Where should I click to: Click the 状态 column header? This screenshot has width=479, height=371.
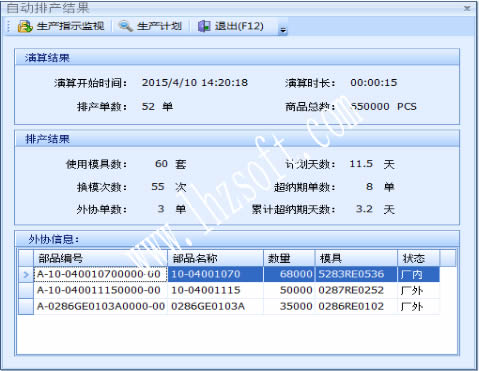(x=419, y=258)
